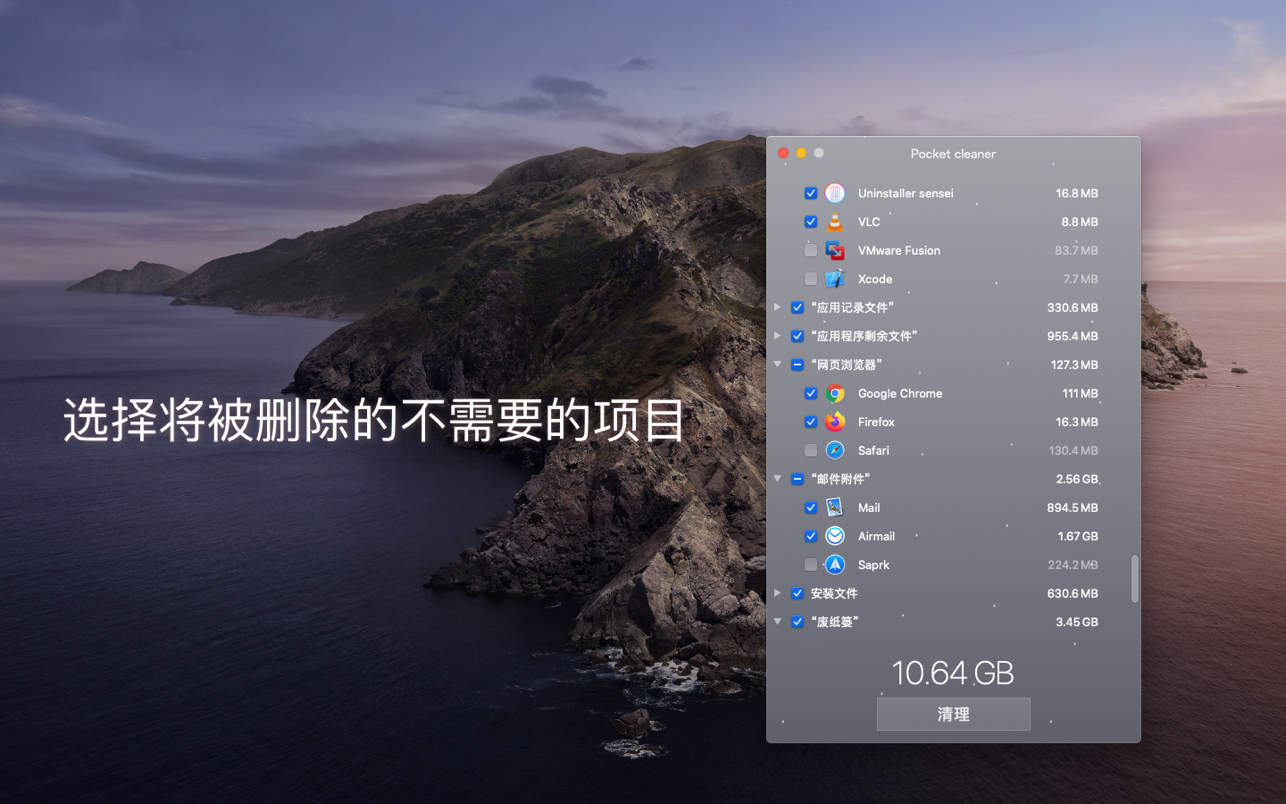Uncheck the Google Chrome checkbox
1286x804 pixels.
point(811,393)
